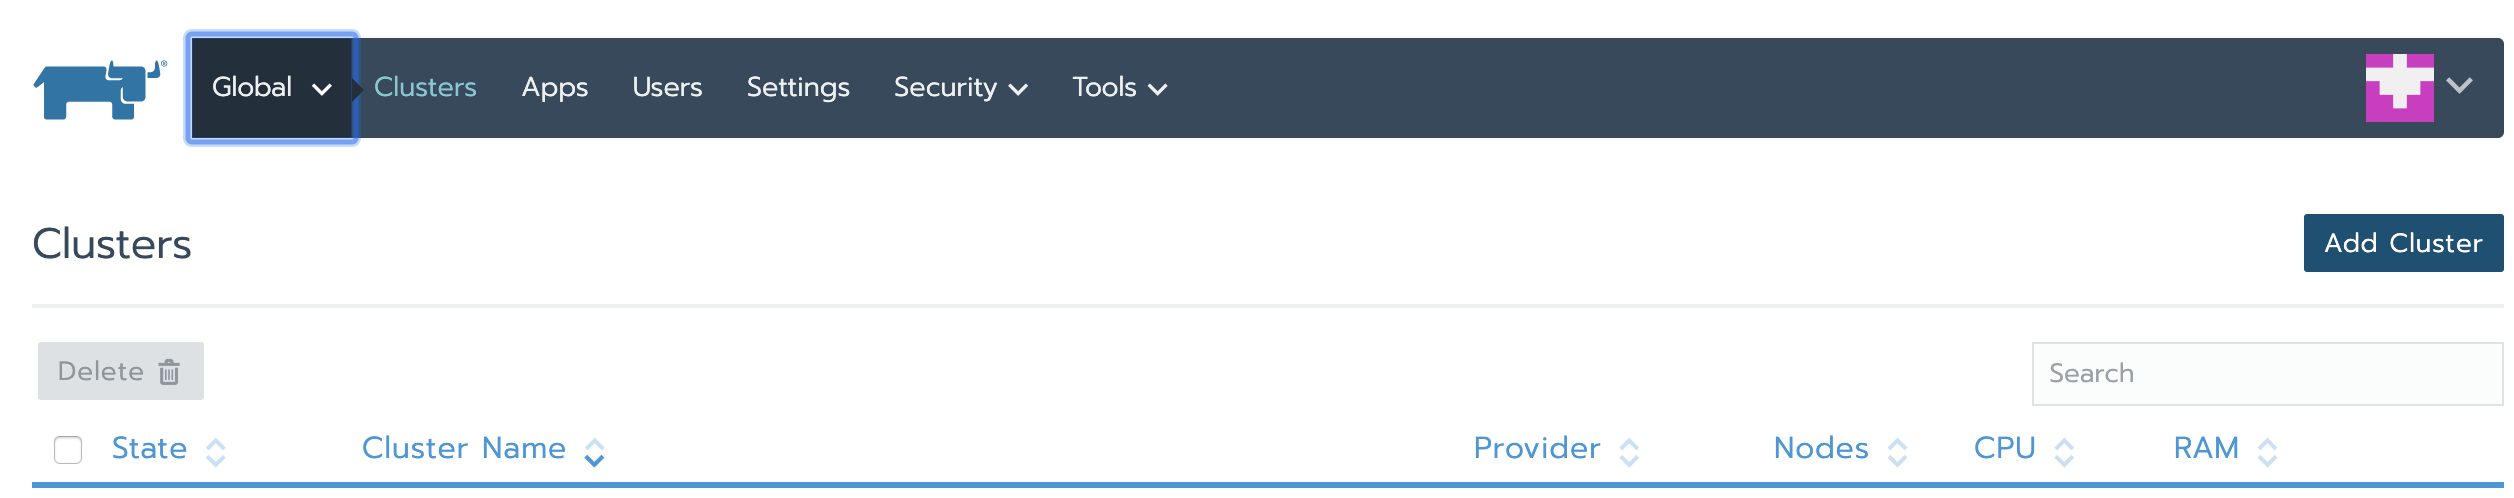The width and height of the screenshot is (2514, 498).
Task: Open the pink user avatar menu
Action: coord(2399,88)
